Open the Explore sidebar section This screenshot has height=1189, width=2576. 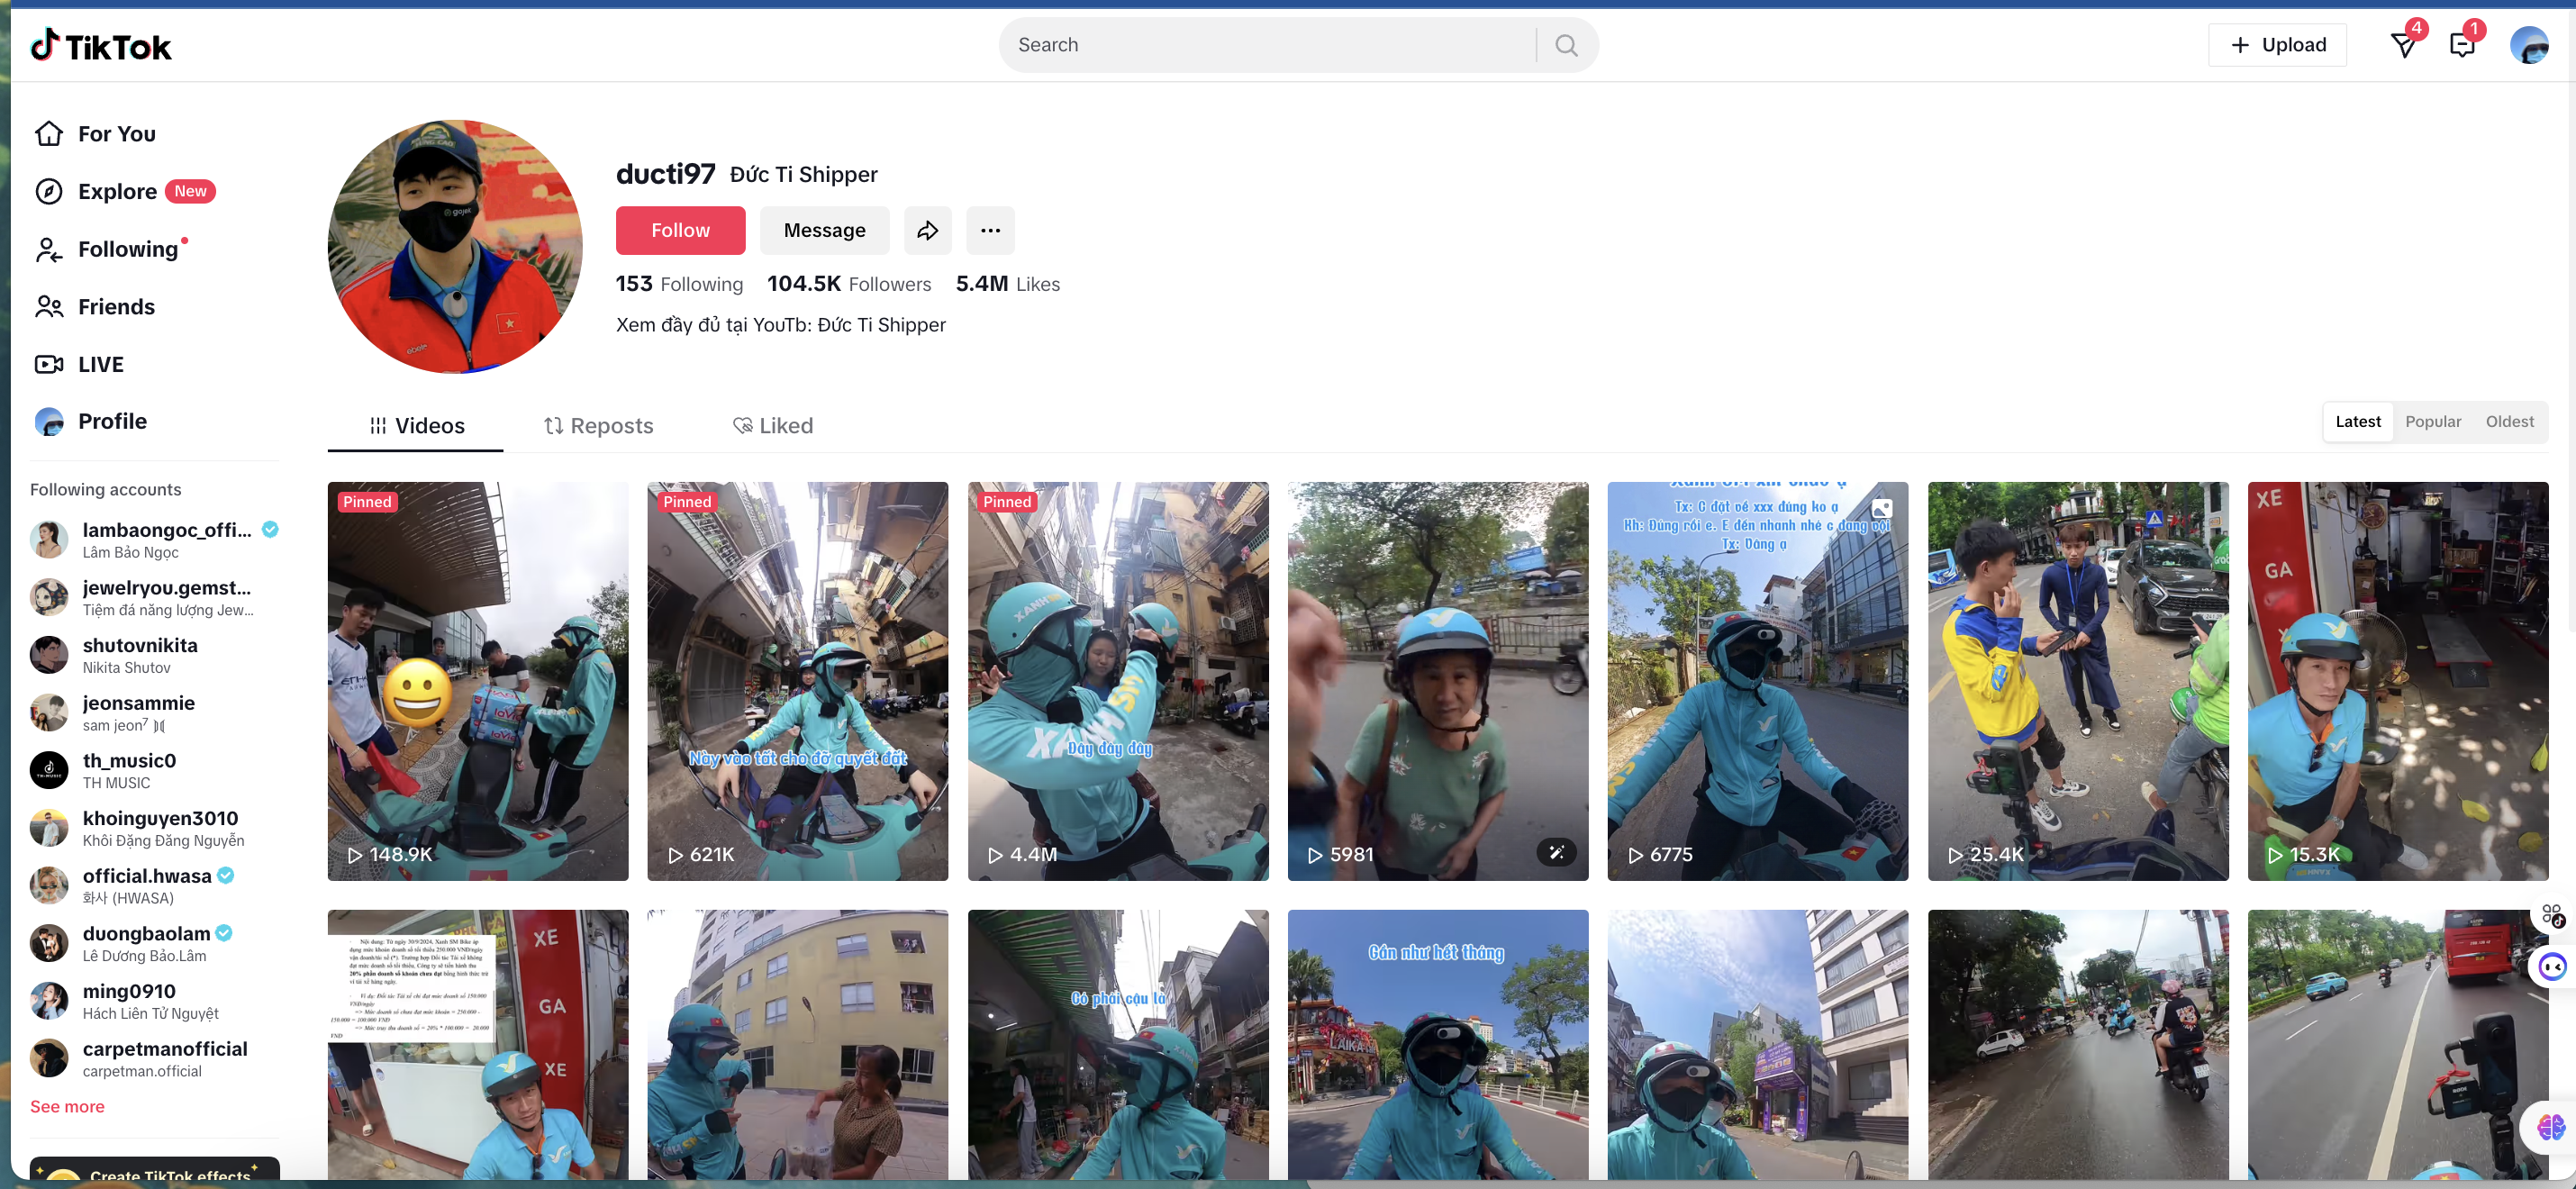118,191
